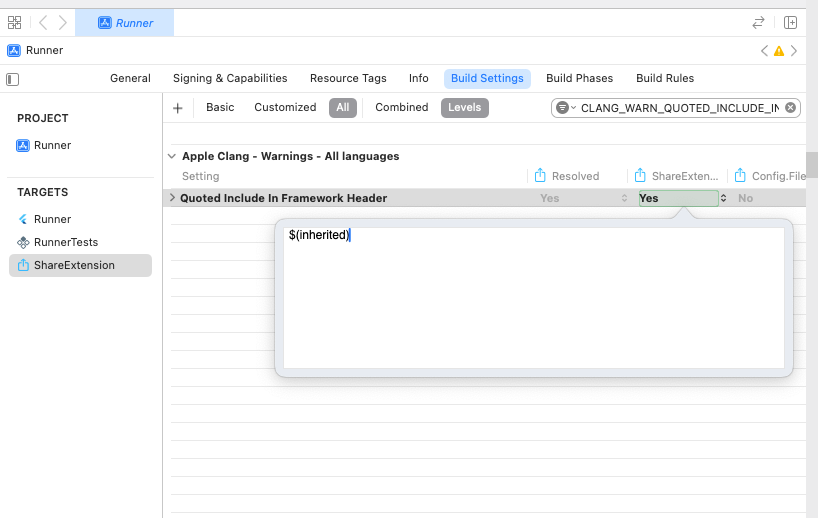Toggle the project and targets sidebar
Viewport: 818px width, 518px height.
13,79
